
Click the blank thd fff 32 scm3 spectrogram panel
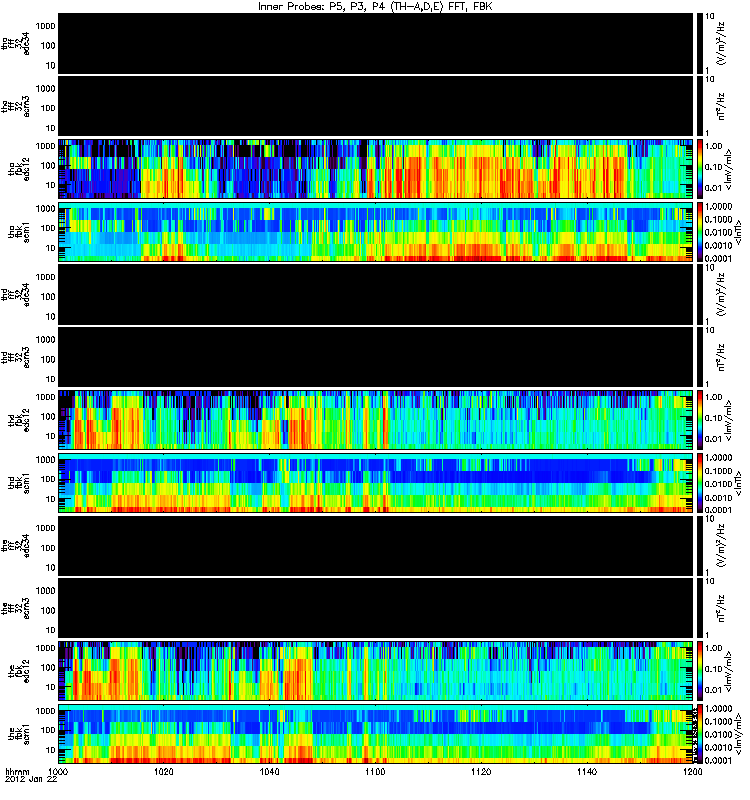point(376,357)
